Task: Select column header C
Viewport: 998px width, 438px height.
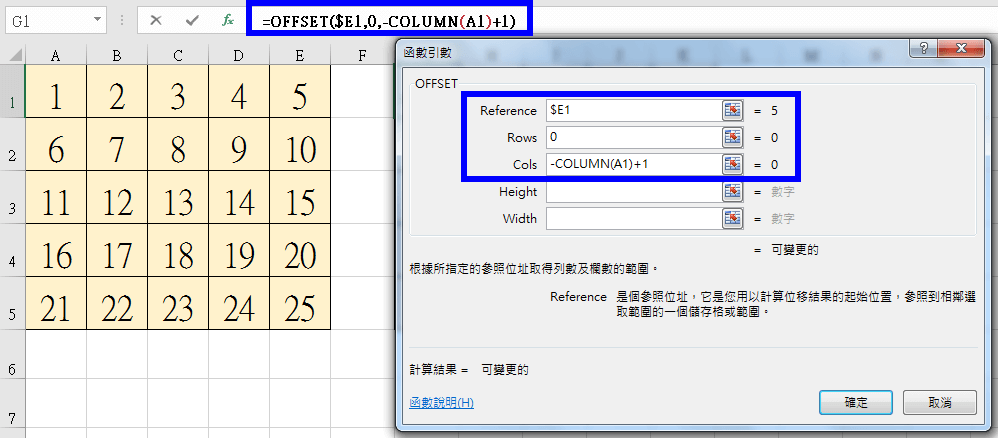Action: click(x=177, y=55)
